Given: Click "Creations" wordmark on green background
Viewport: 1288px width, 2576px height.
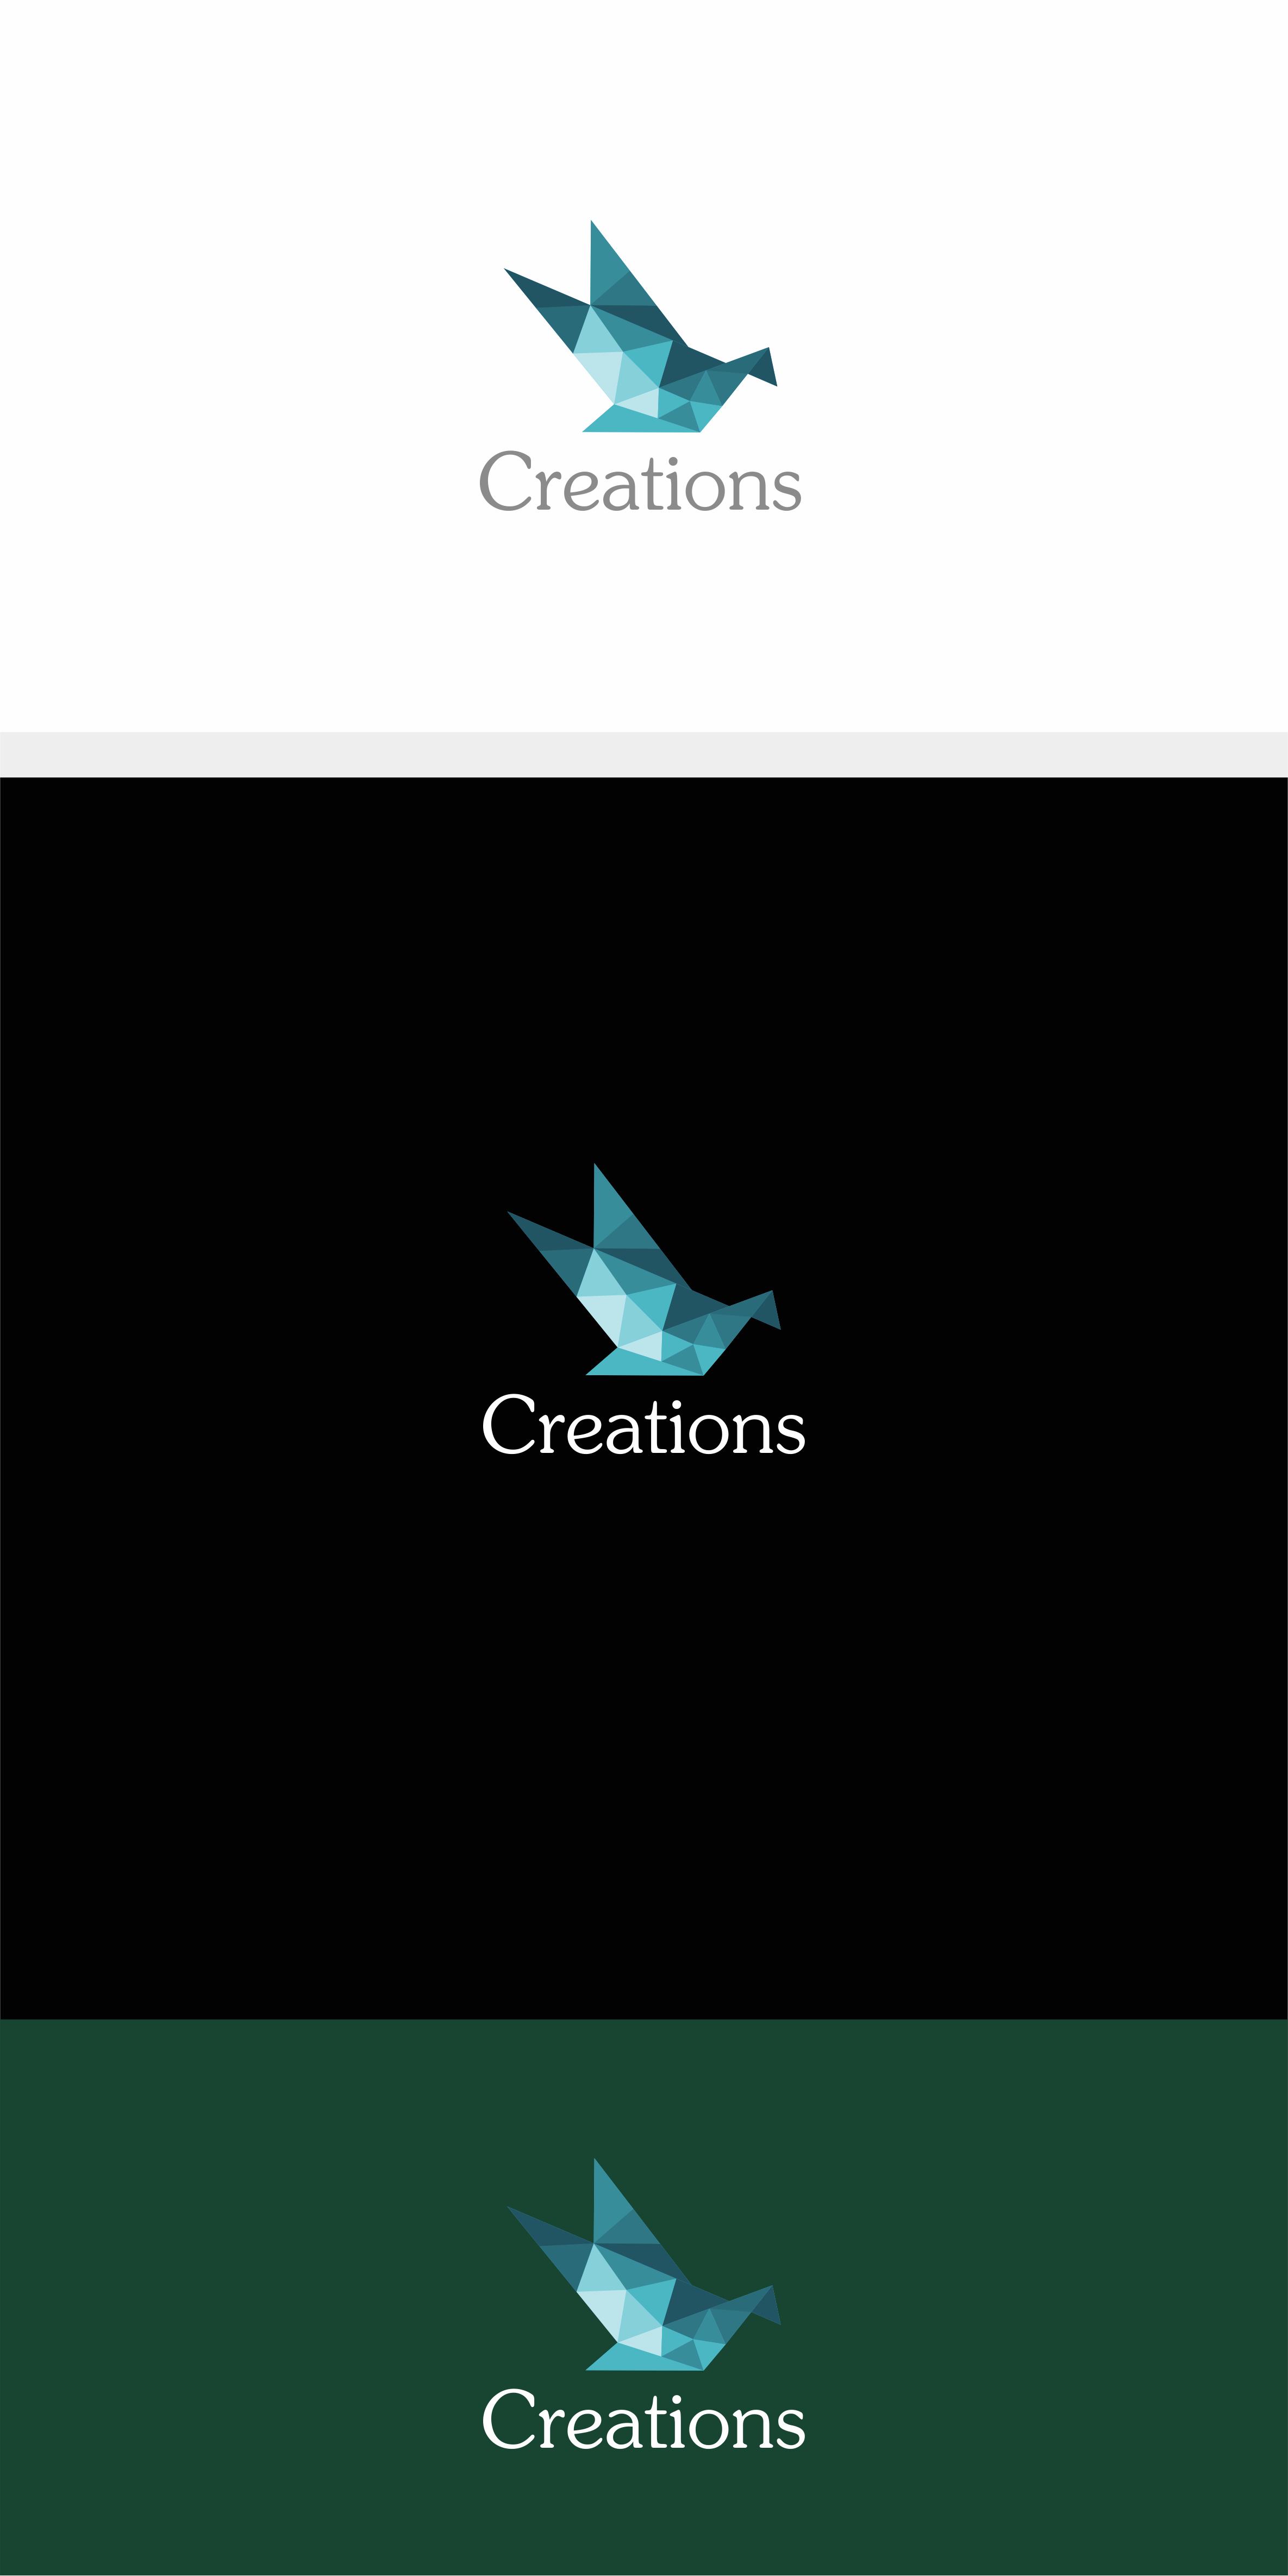Looking at the screenshot, I should tap(643, 2420).
